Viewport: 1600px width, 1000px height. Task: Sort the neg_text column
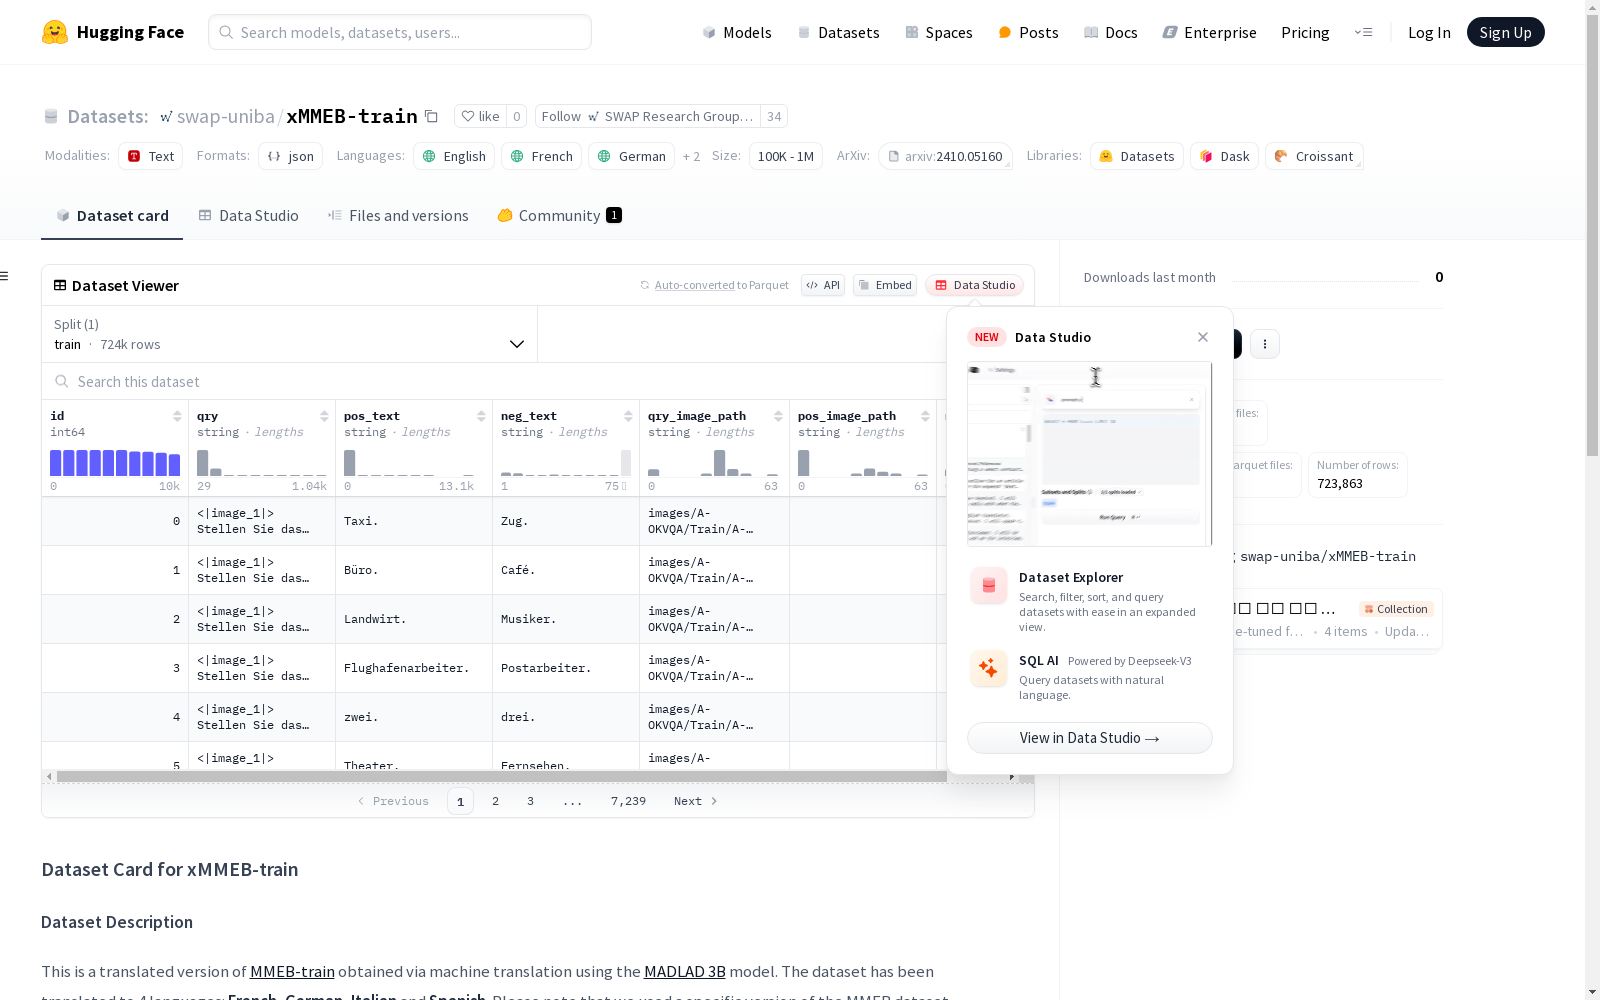[628, 416]
